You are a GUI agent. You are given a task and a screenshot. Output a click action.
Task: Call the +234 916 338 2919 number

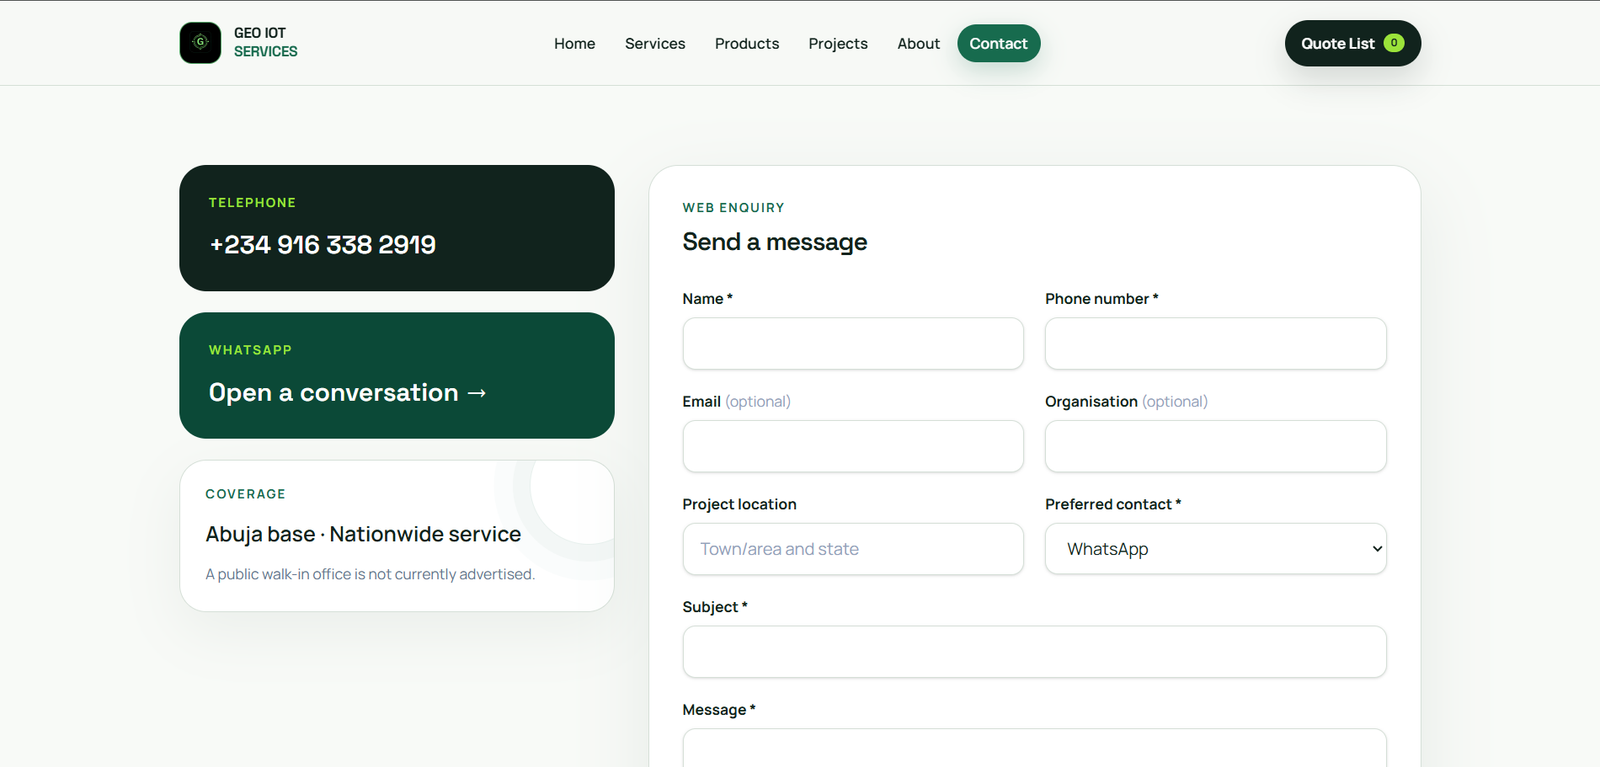click(322, 245)
